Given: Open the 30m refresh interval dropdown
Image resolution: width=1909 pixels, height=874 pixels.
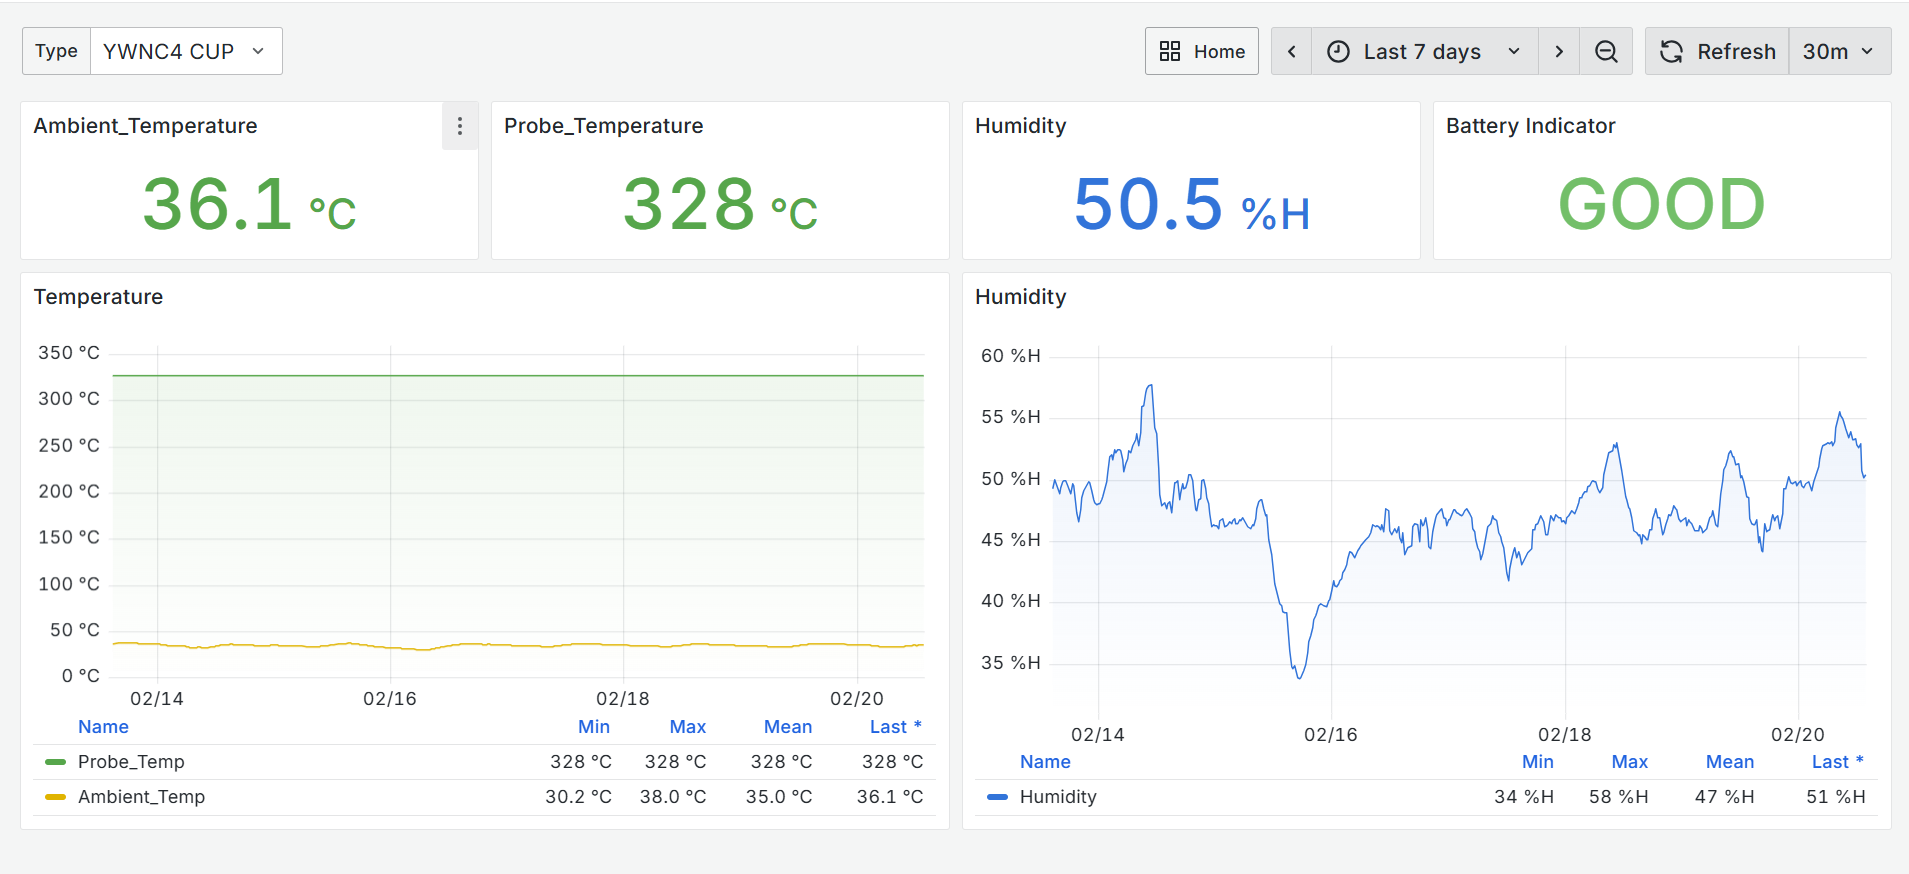Looking at the screenshot, I should click(1839, 52).
